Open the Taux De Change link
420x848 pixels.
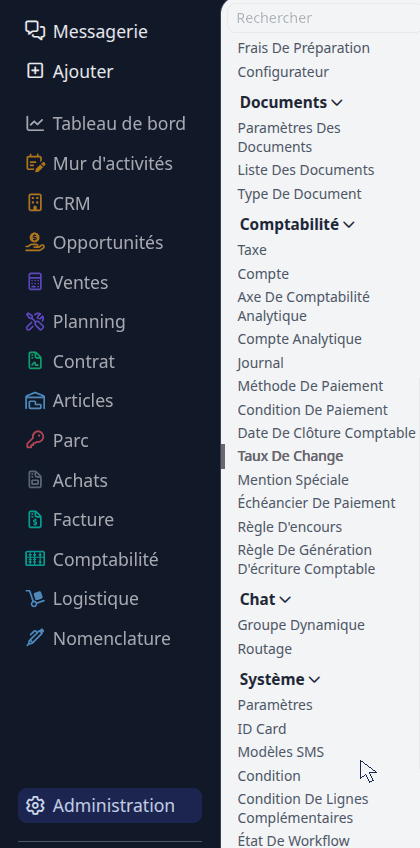coord(290,456)
